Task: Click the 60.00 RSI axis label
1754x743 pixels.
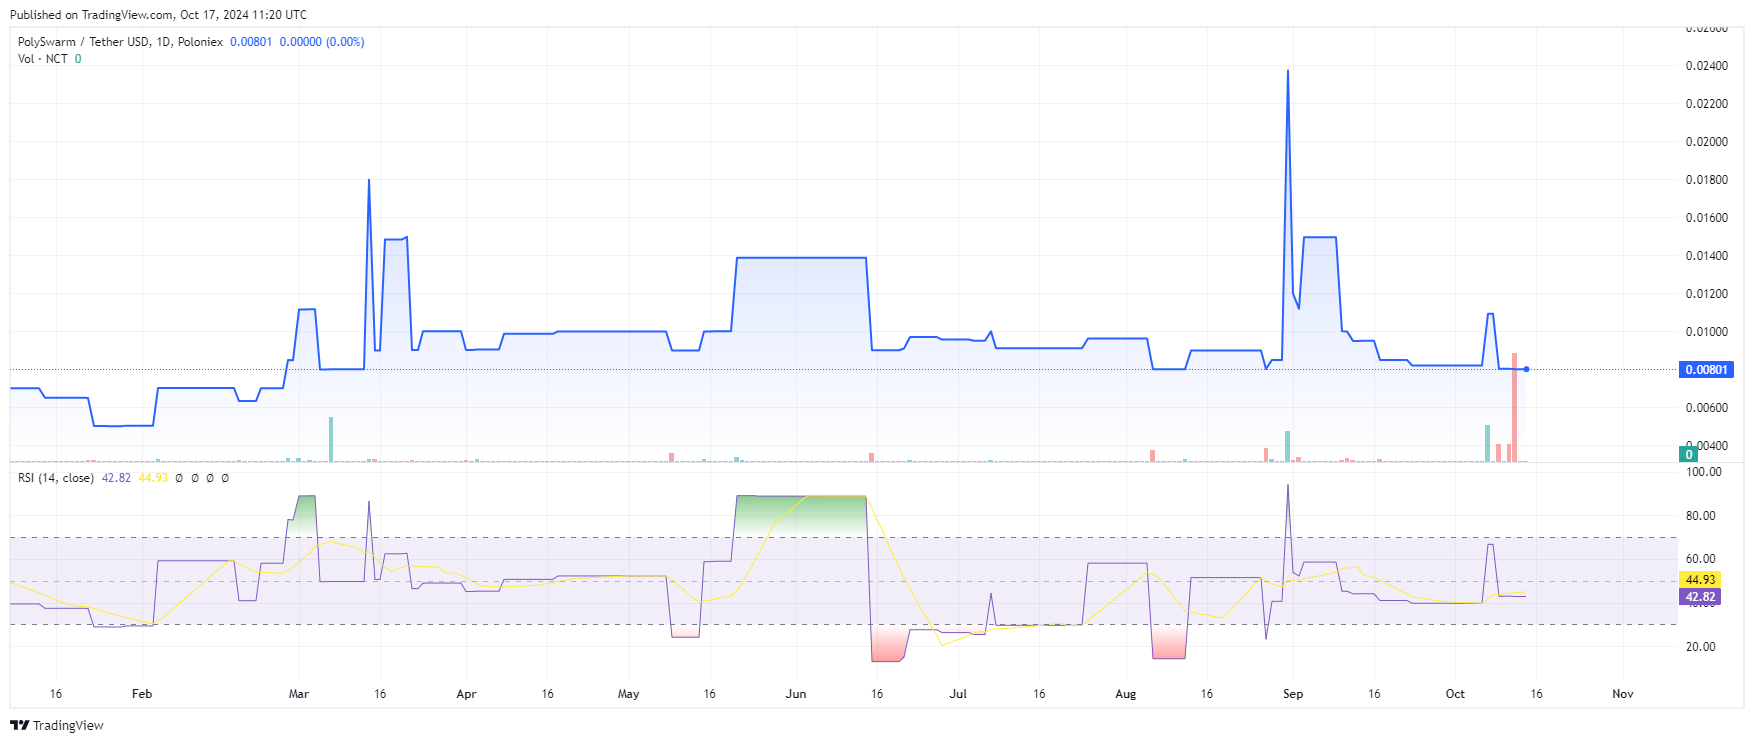Action: click(1700, 559)
